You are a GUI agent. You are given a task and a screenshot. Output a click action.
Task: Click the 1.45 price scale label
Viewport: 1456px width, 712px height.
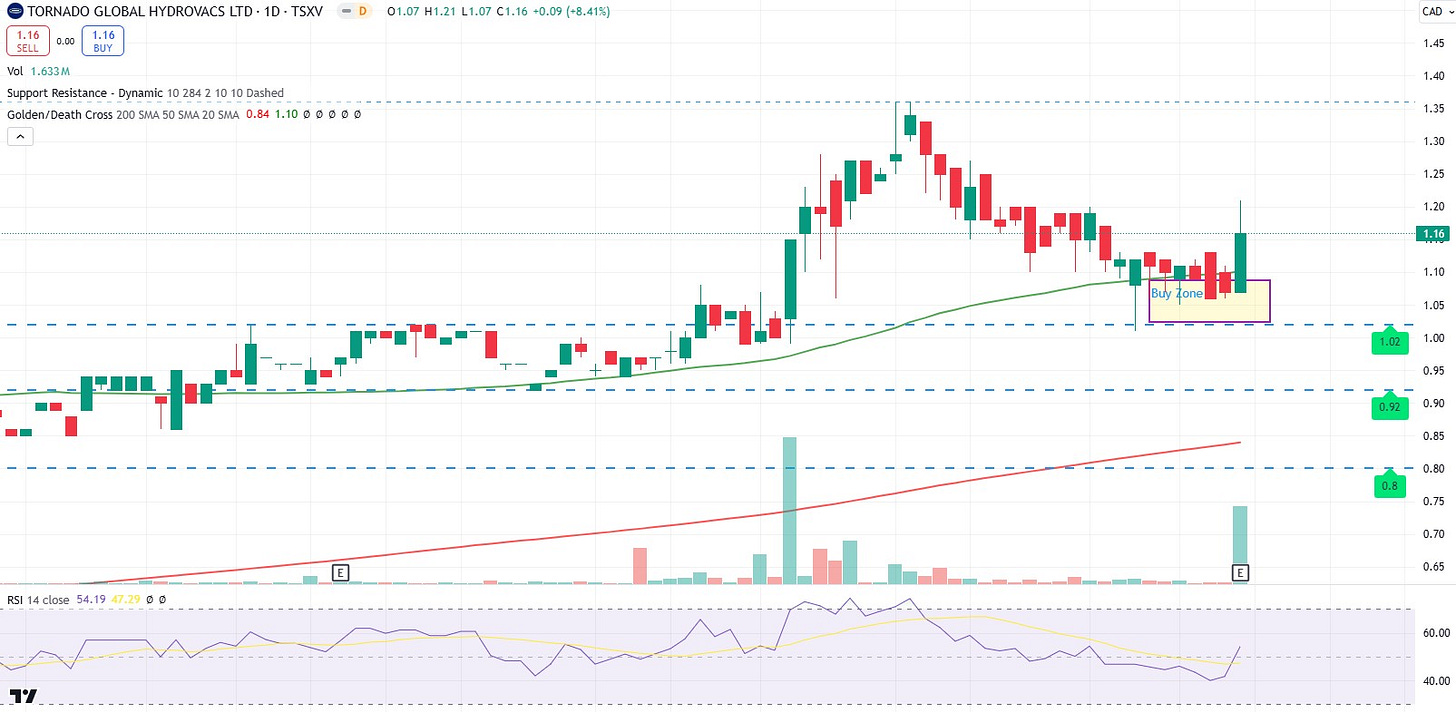coord(1432,43)
